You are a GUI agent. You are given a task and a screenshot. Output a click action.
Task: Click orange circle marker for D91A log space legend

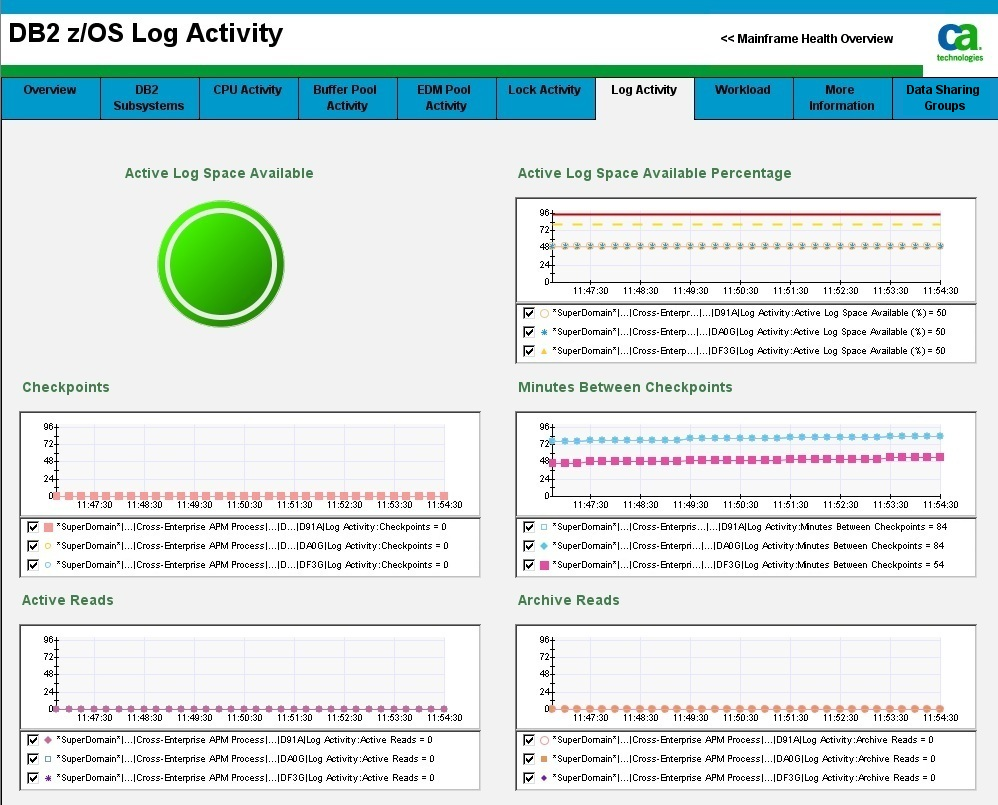click(x=544, y=313)
